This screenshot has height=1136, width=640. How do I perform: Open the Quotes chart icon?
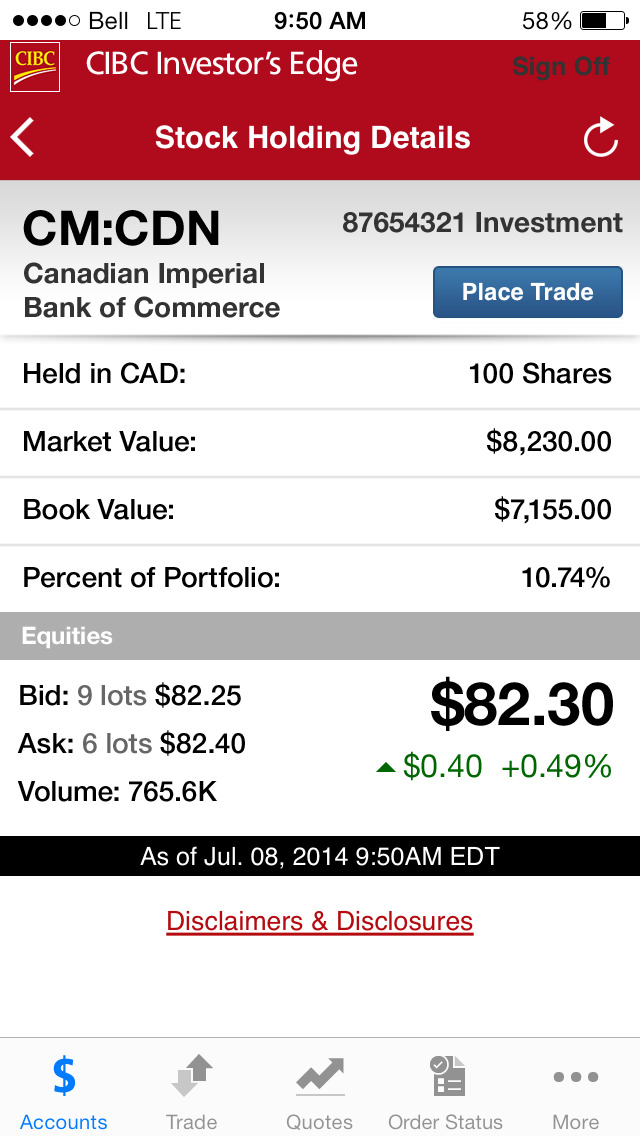pyautogui.click(x=320, y=1077)
